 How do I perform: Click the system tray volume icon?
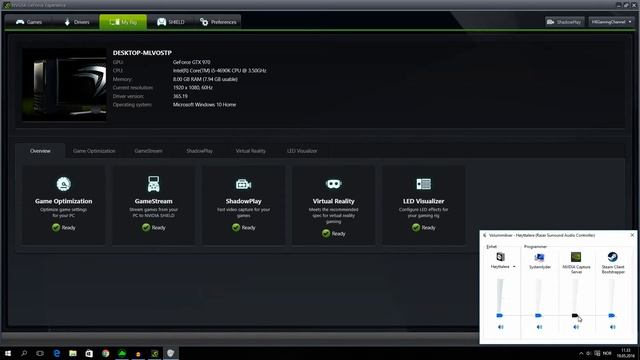[589, 353]
